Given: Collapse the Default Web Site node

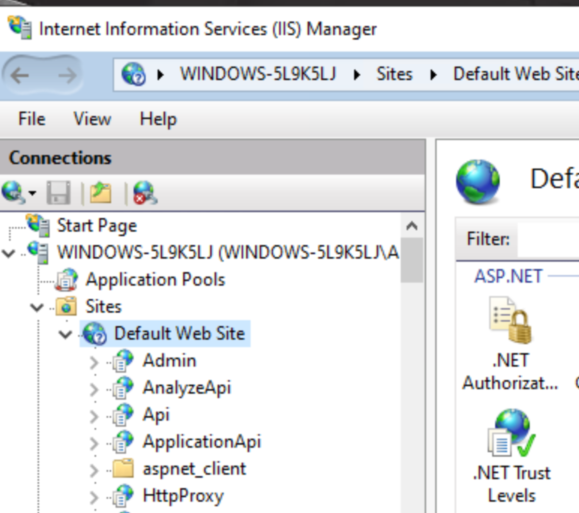Looking at the screenshot, I should pos(65,335).
